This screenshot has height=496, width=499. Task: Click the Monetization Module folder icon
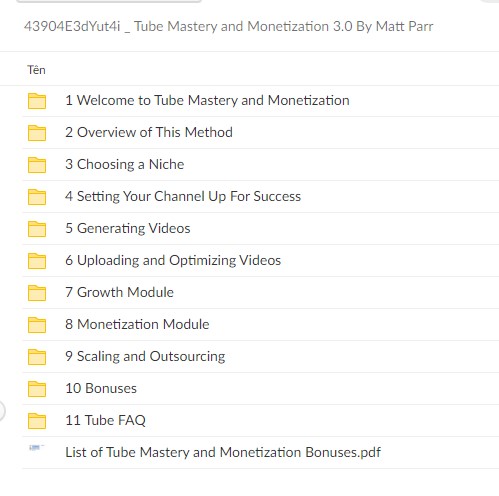[x=37, y=325]
